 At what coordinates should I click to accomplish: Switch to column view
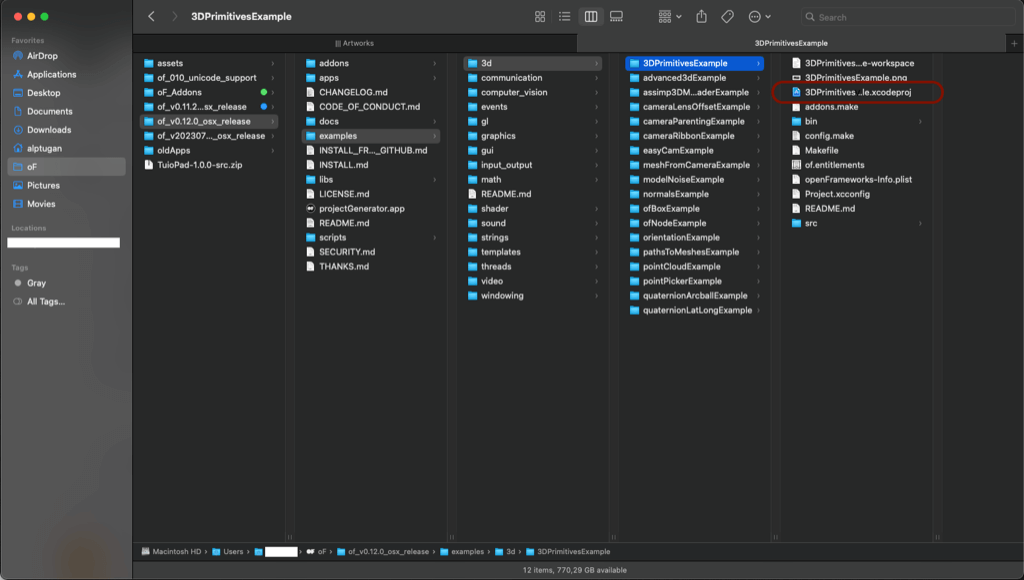pyautogui.click(x=591, y=17)
